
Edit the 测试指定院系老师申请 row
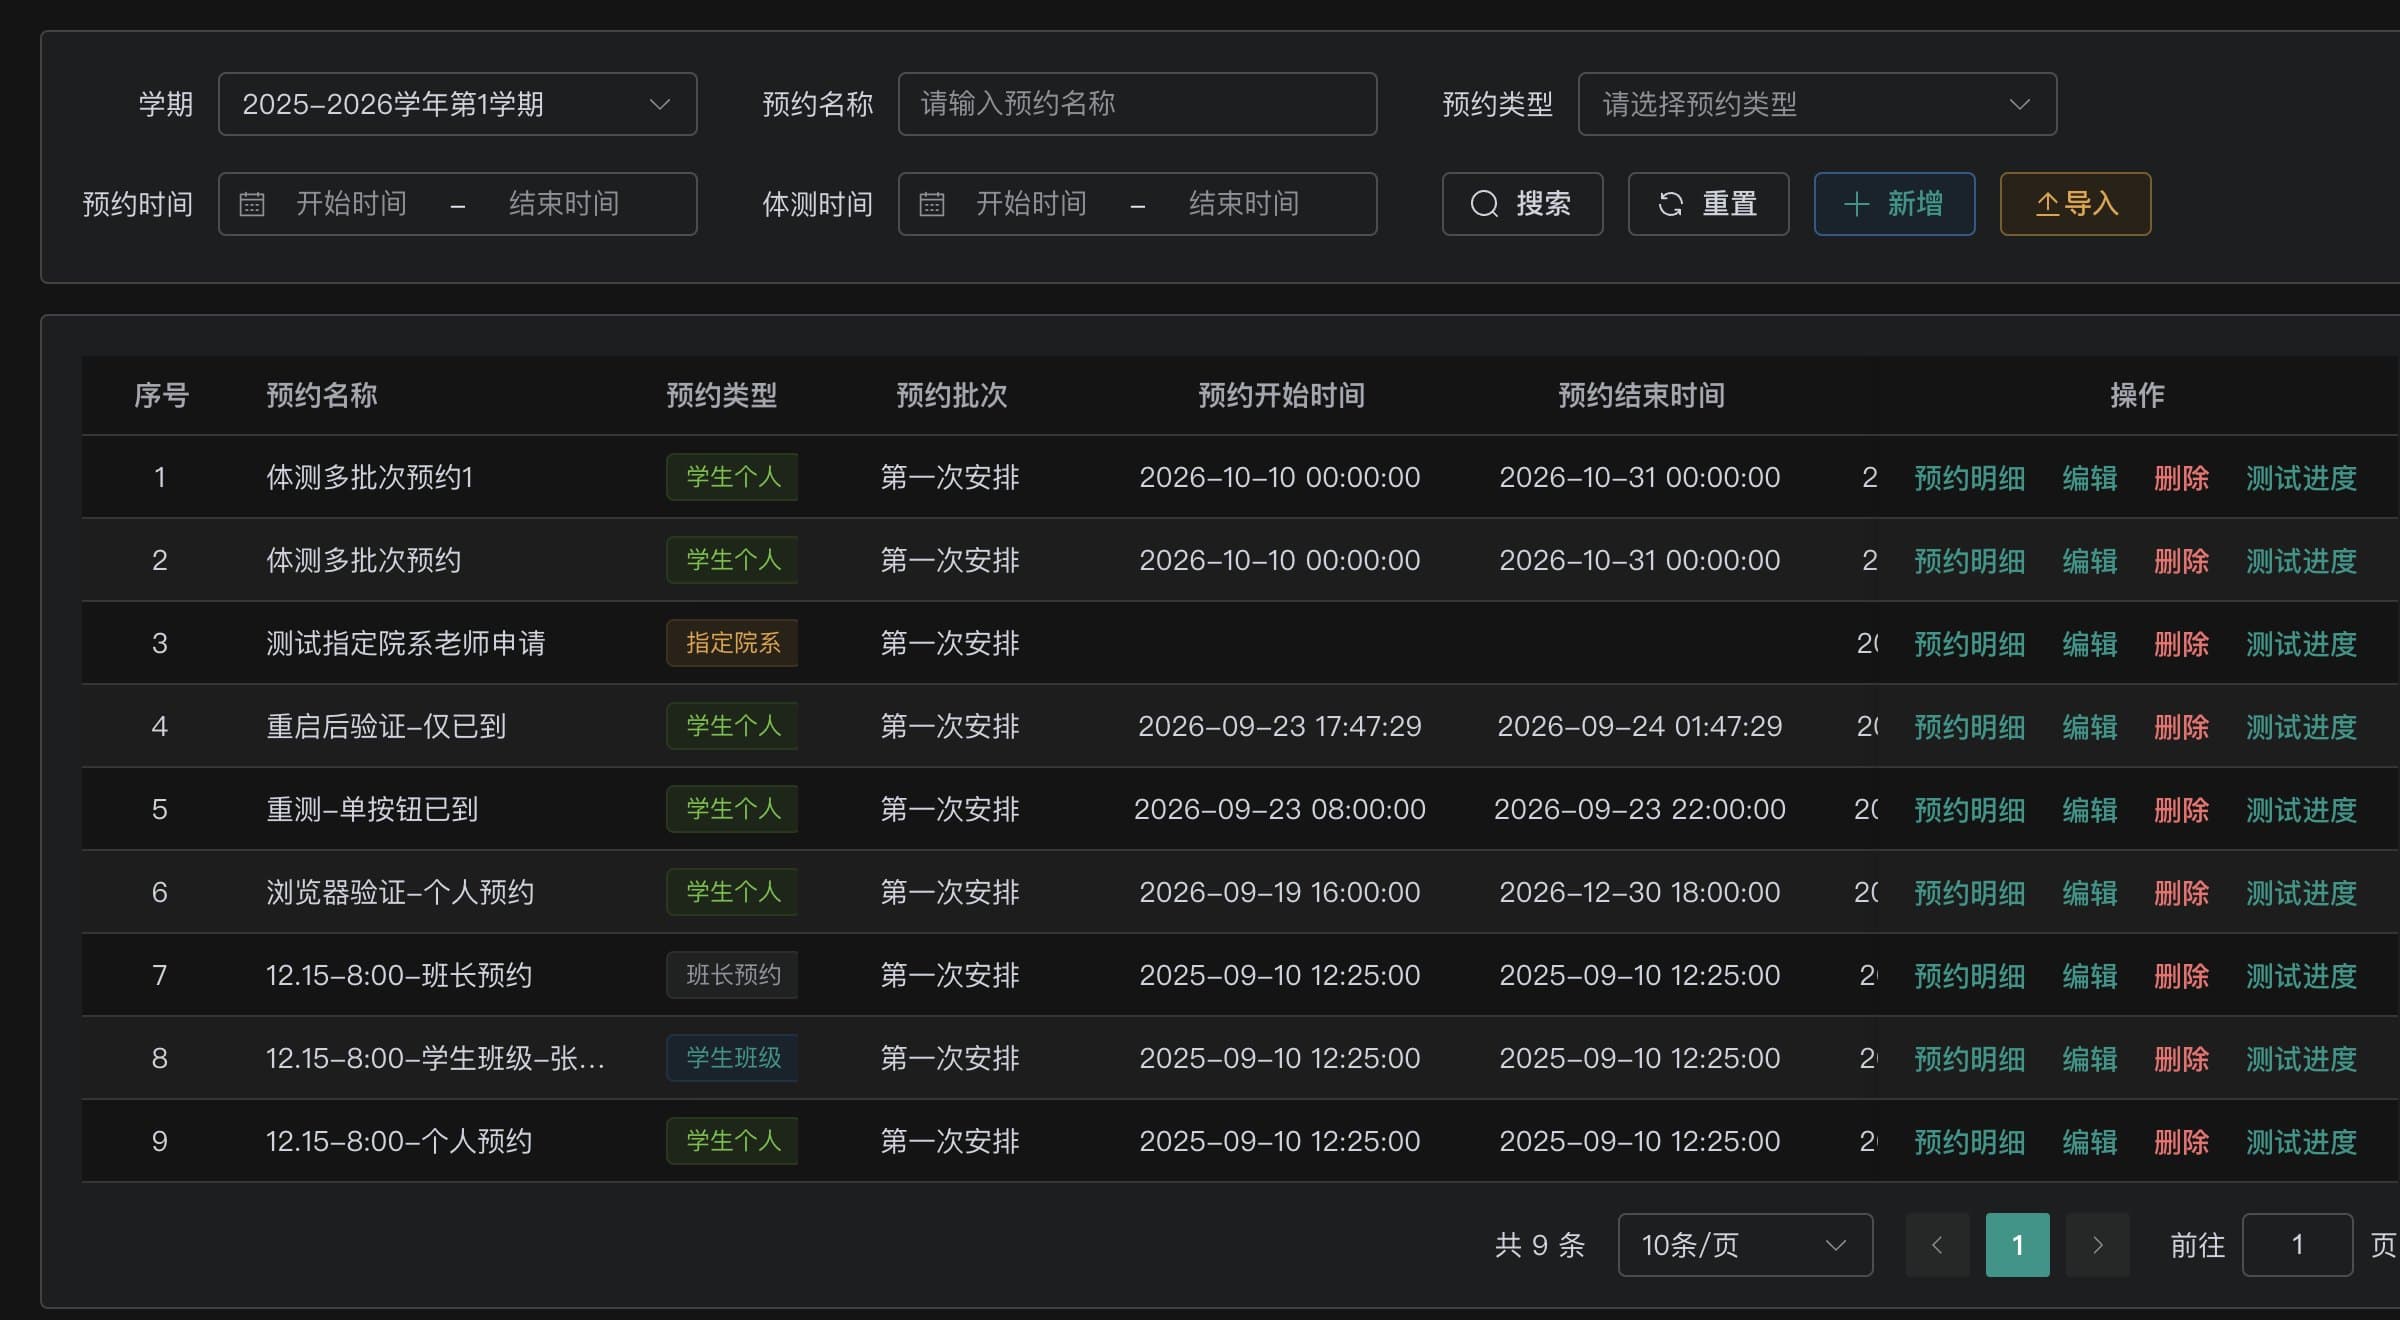pos(2089,644)
